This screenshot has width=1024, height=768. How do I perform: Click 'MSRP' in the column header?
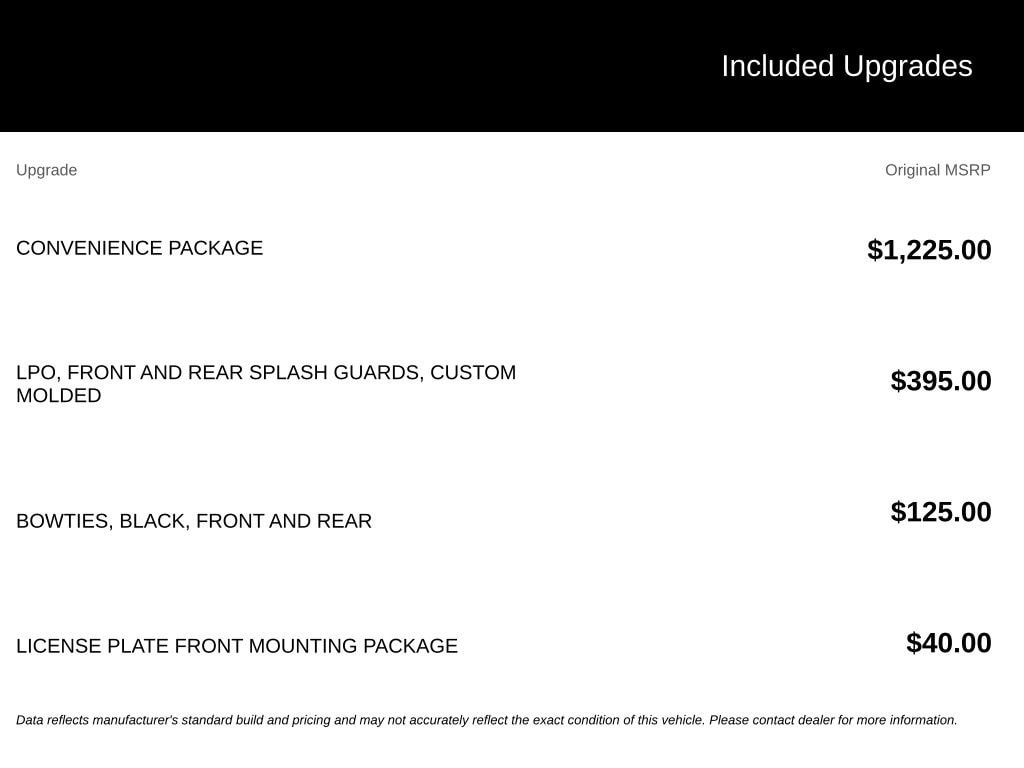coord(967,170)
